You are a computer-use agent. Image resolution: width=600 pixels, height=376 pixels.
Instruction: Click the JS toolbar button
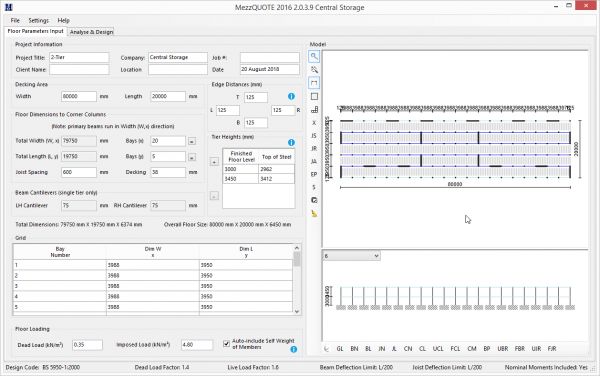click(x=314, y=136)
